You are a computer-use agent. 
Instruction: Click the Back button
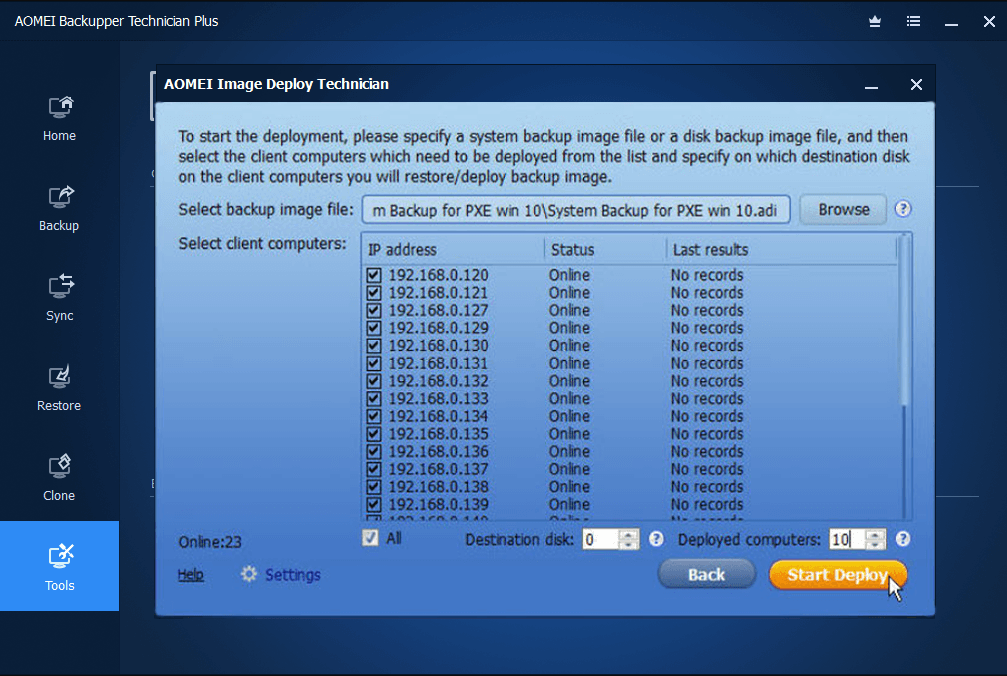[706, 575]
